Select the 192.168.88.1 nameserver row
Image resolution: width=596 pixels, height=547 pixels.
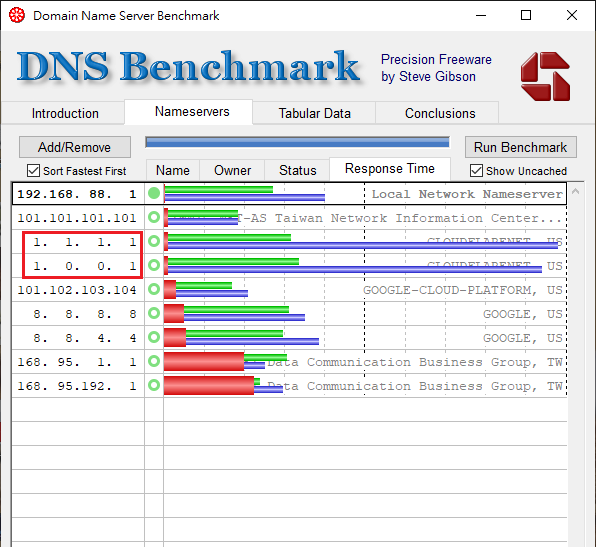point(289,193)
